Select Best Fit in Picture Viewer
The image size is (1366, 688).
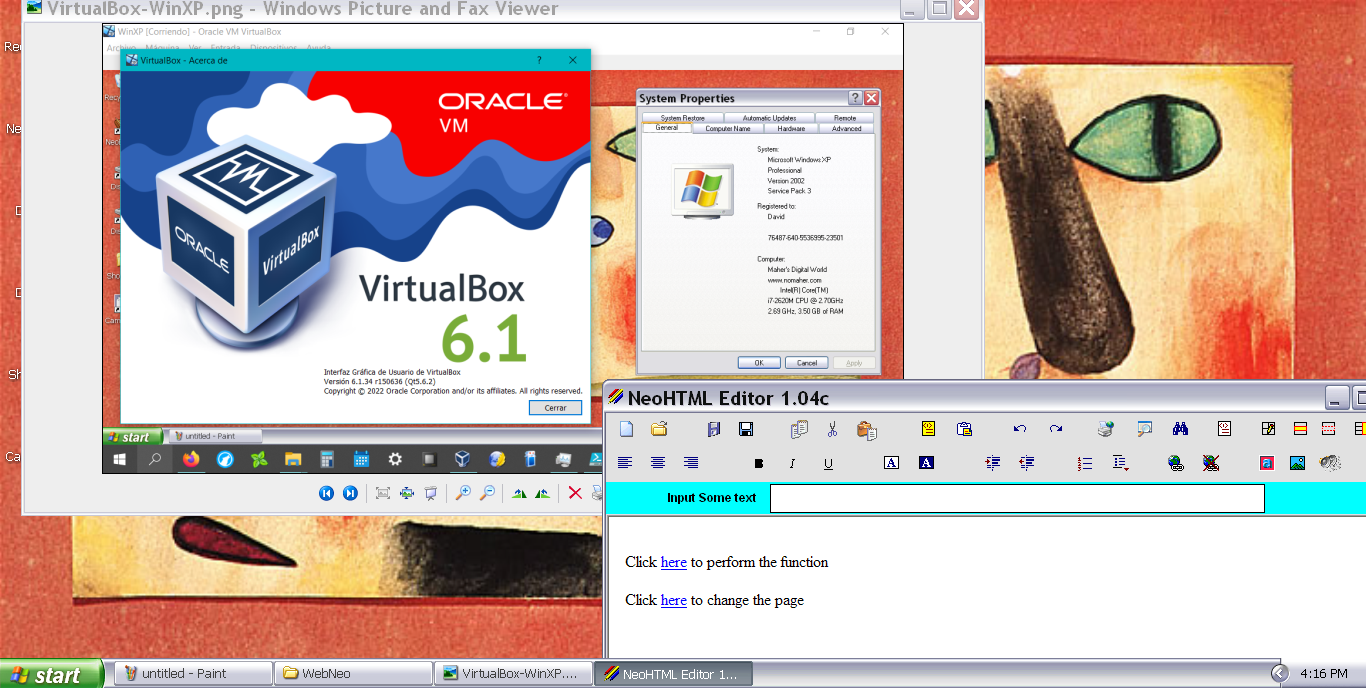click(x=383, y=493)
